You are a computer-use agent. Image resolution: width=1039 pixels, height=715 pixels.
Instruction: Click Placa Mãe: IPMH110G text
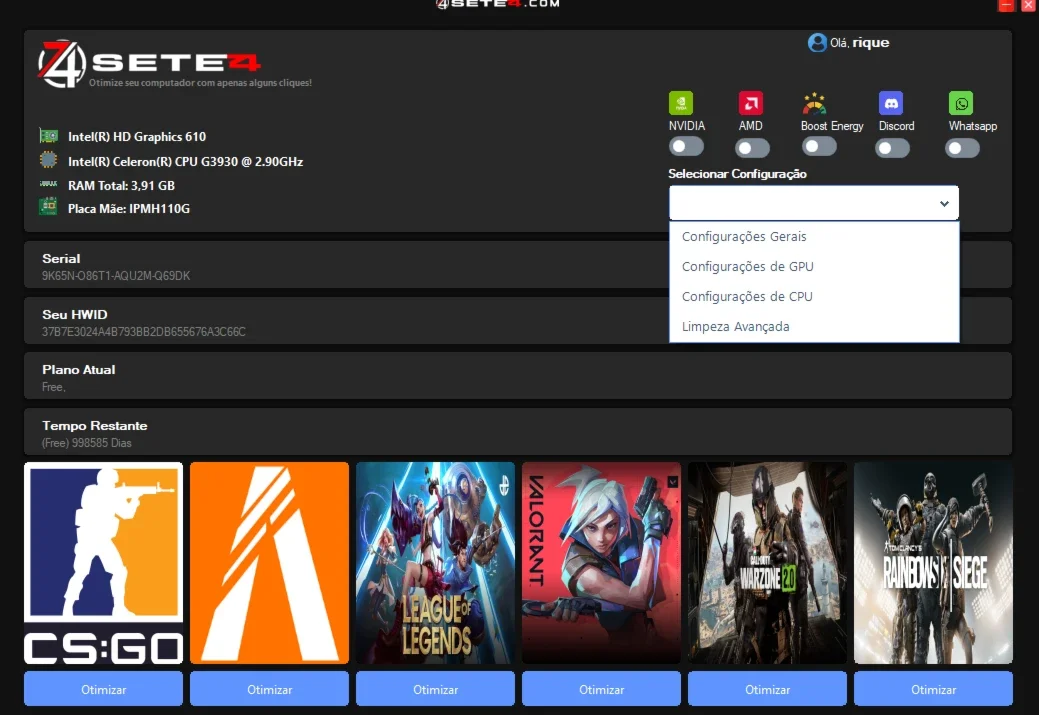129,209
